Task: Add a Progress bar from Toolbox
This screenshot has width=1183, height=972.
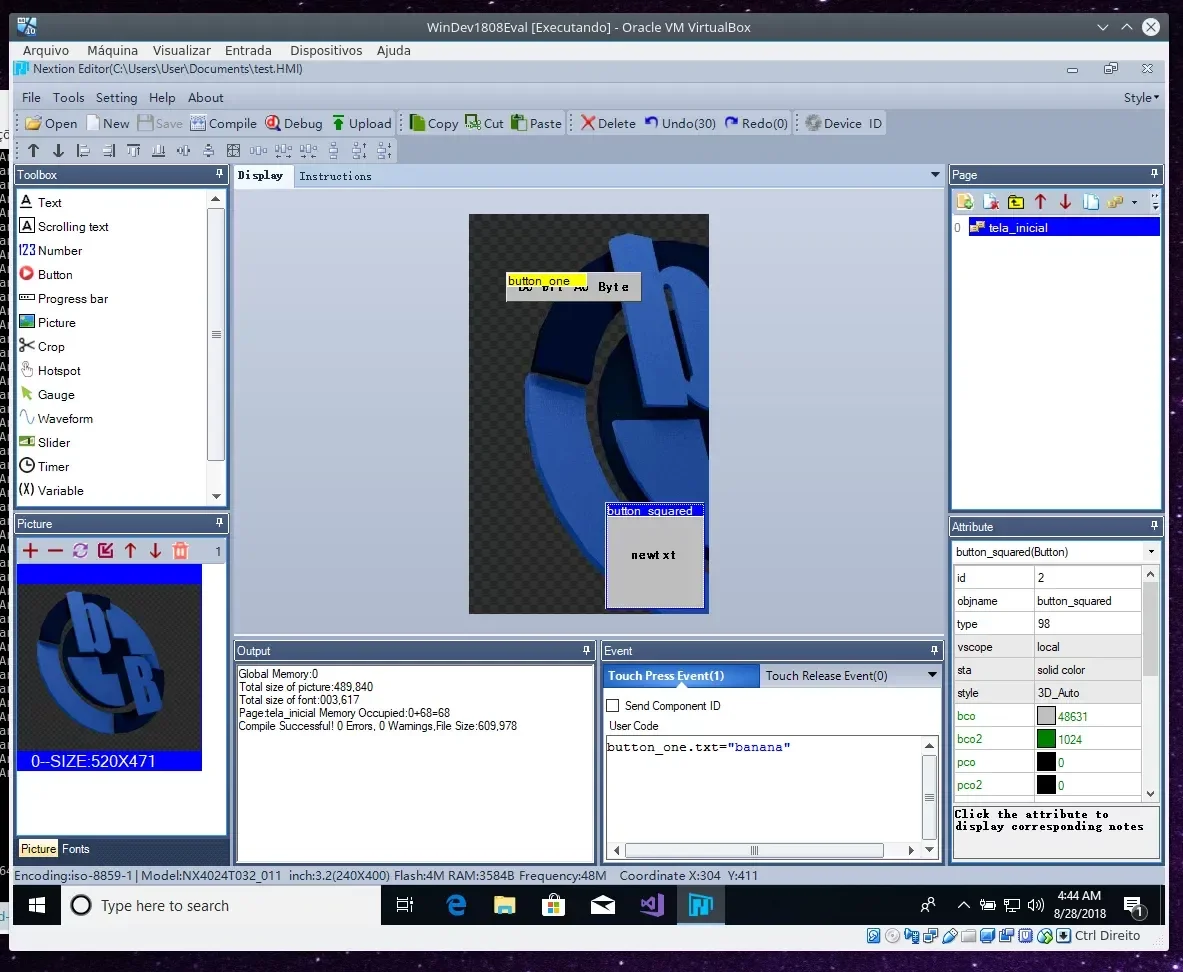Action: click(x=63, y=298)
